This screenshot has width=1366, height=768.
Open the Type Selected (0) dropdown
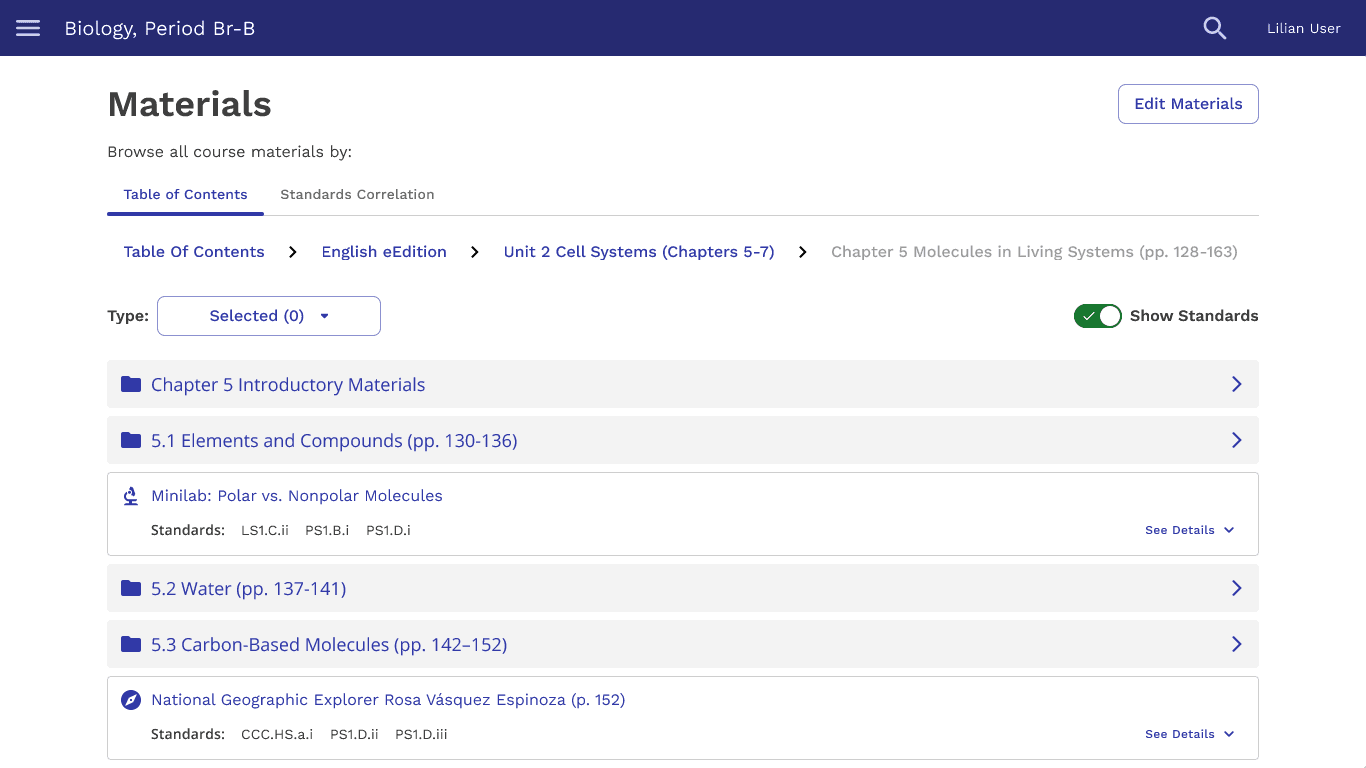(268, 315)
